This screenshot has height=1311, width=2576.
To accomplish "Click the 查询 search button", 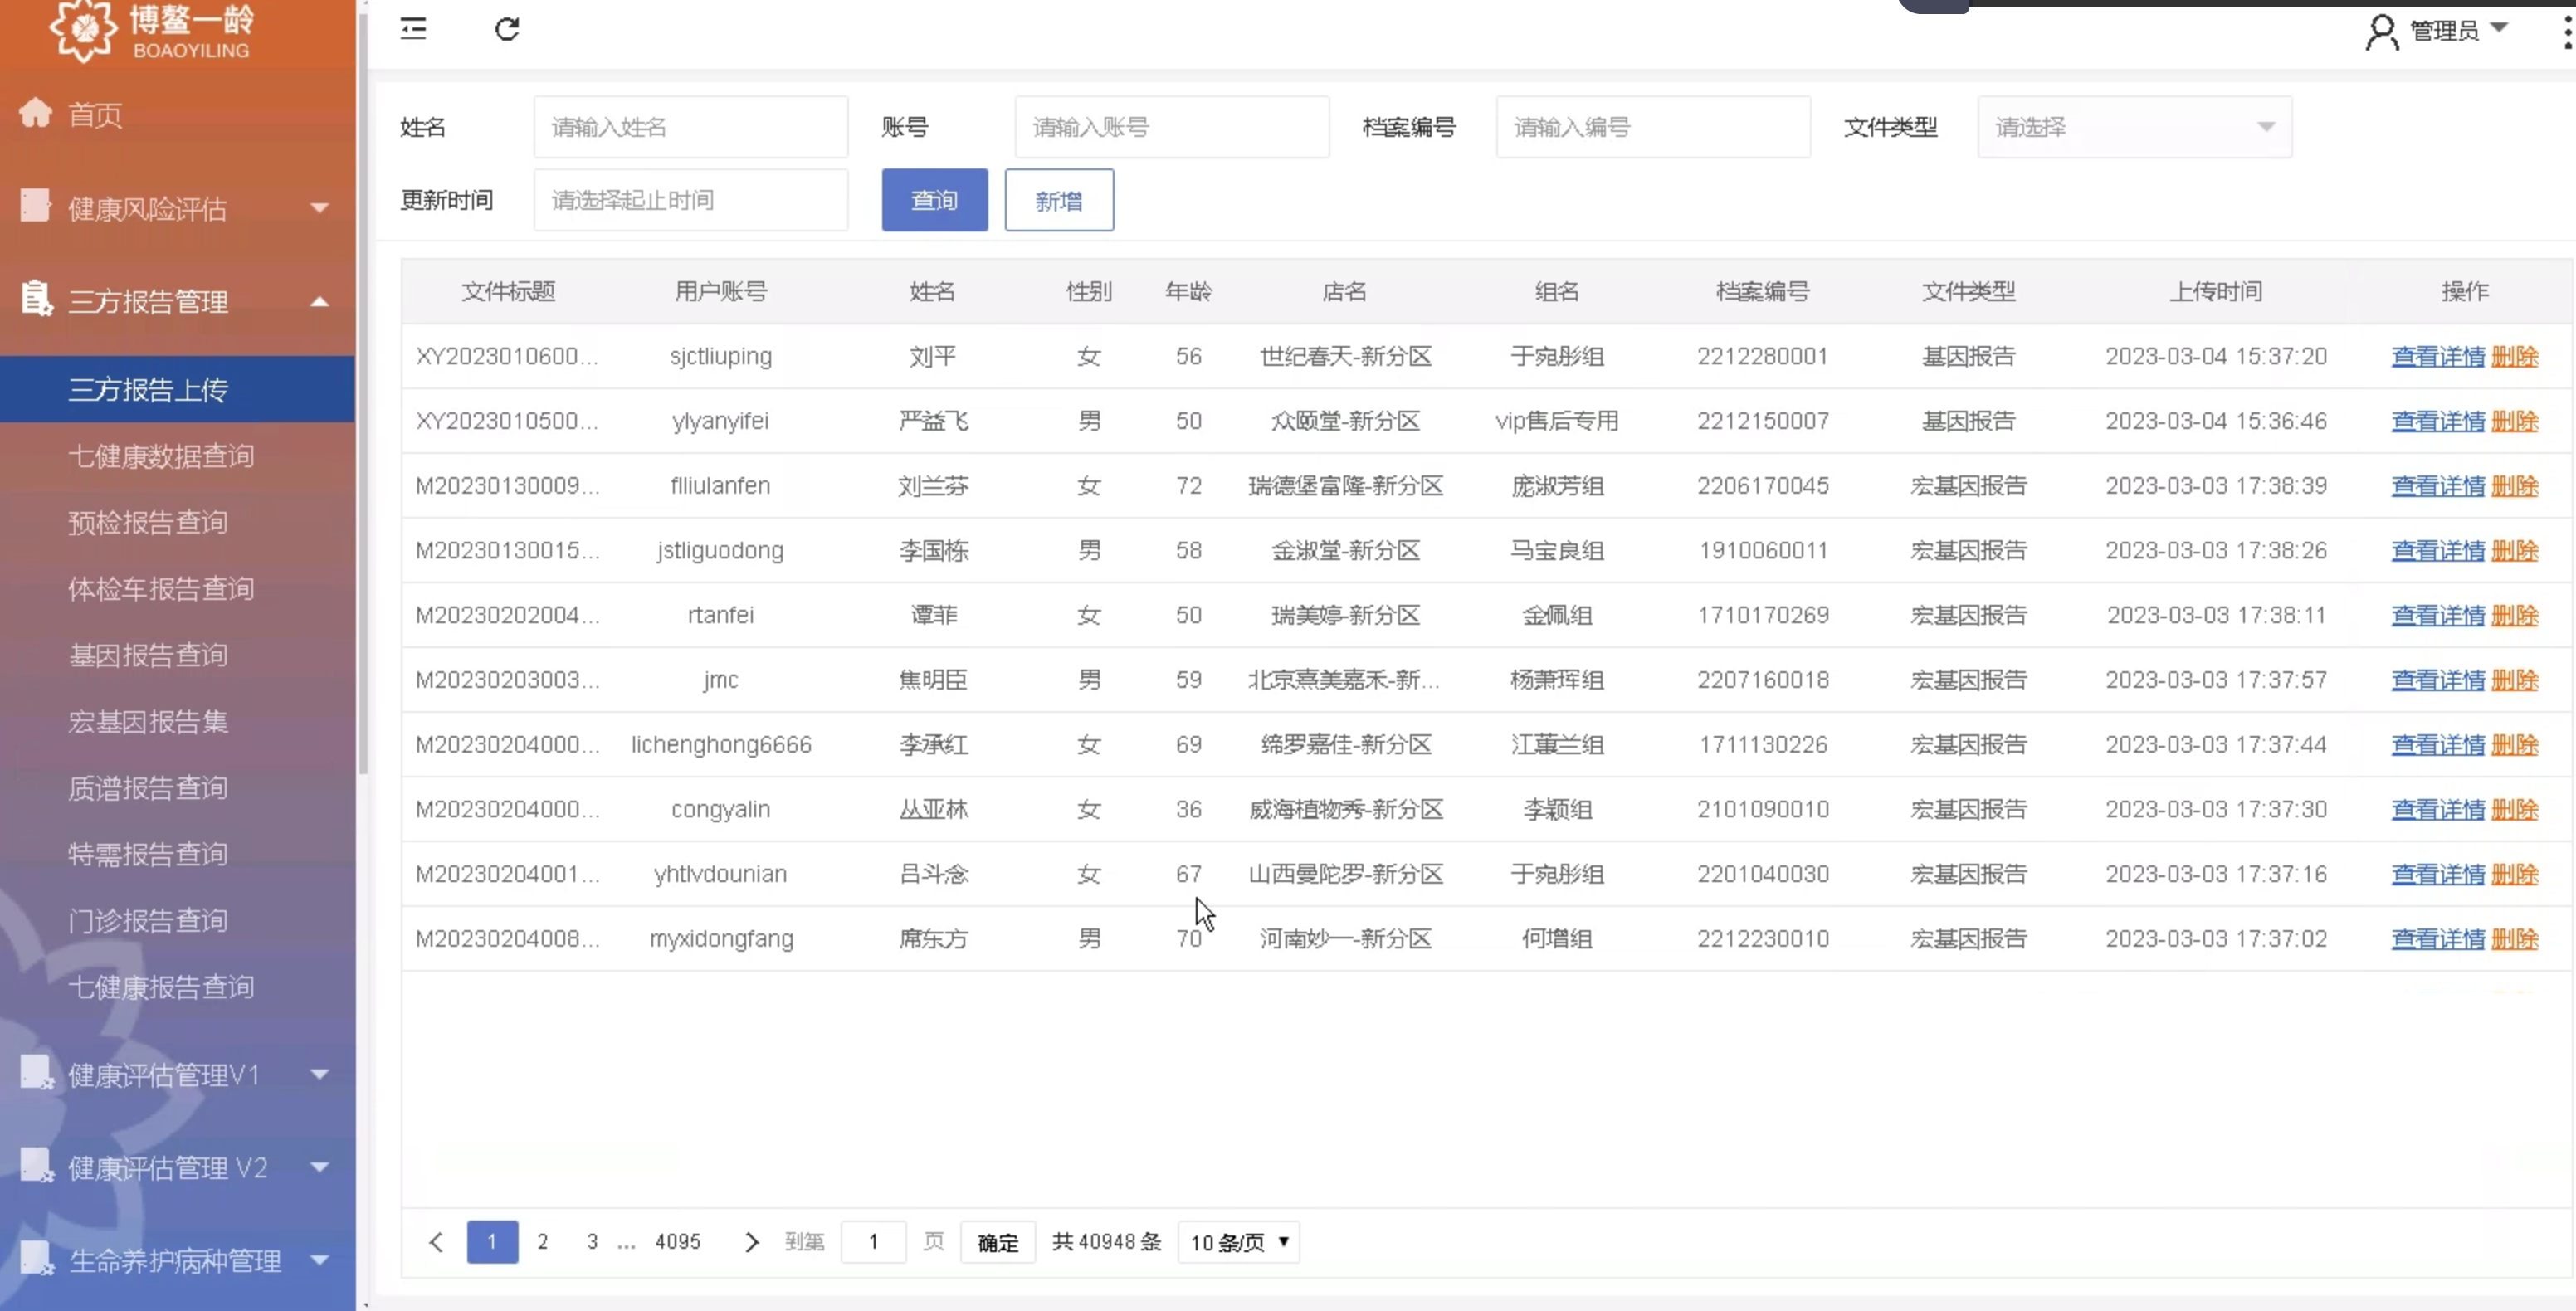I will (x=935, y=200).
